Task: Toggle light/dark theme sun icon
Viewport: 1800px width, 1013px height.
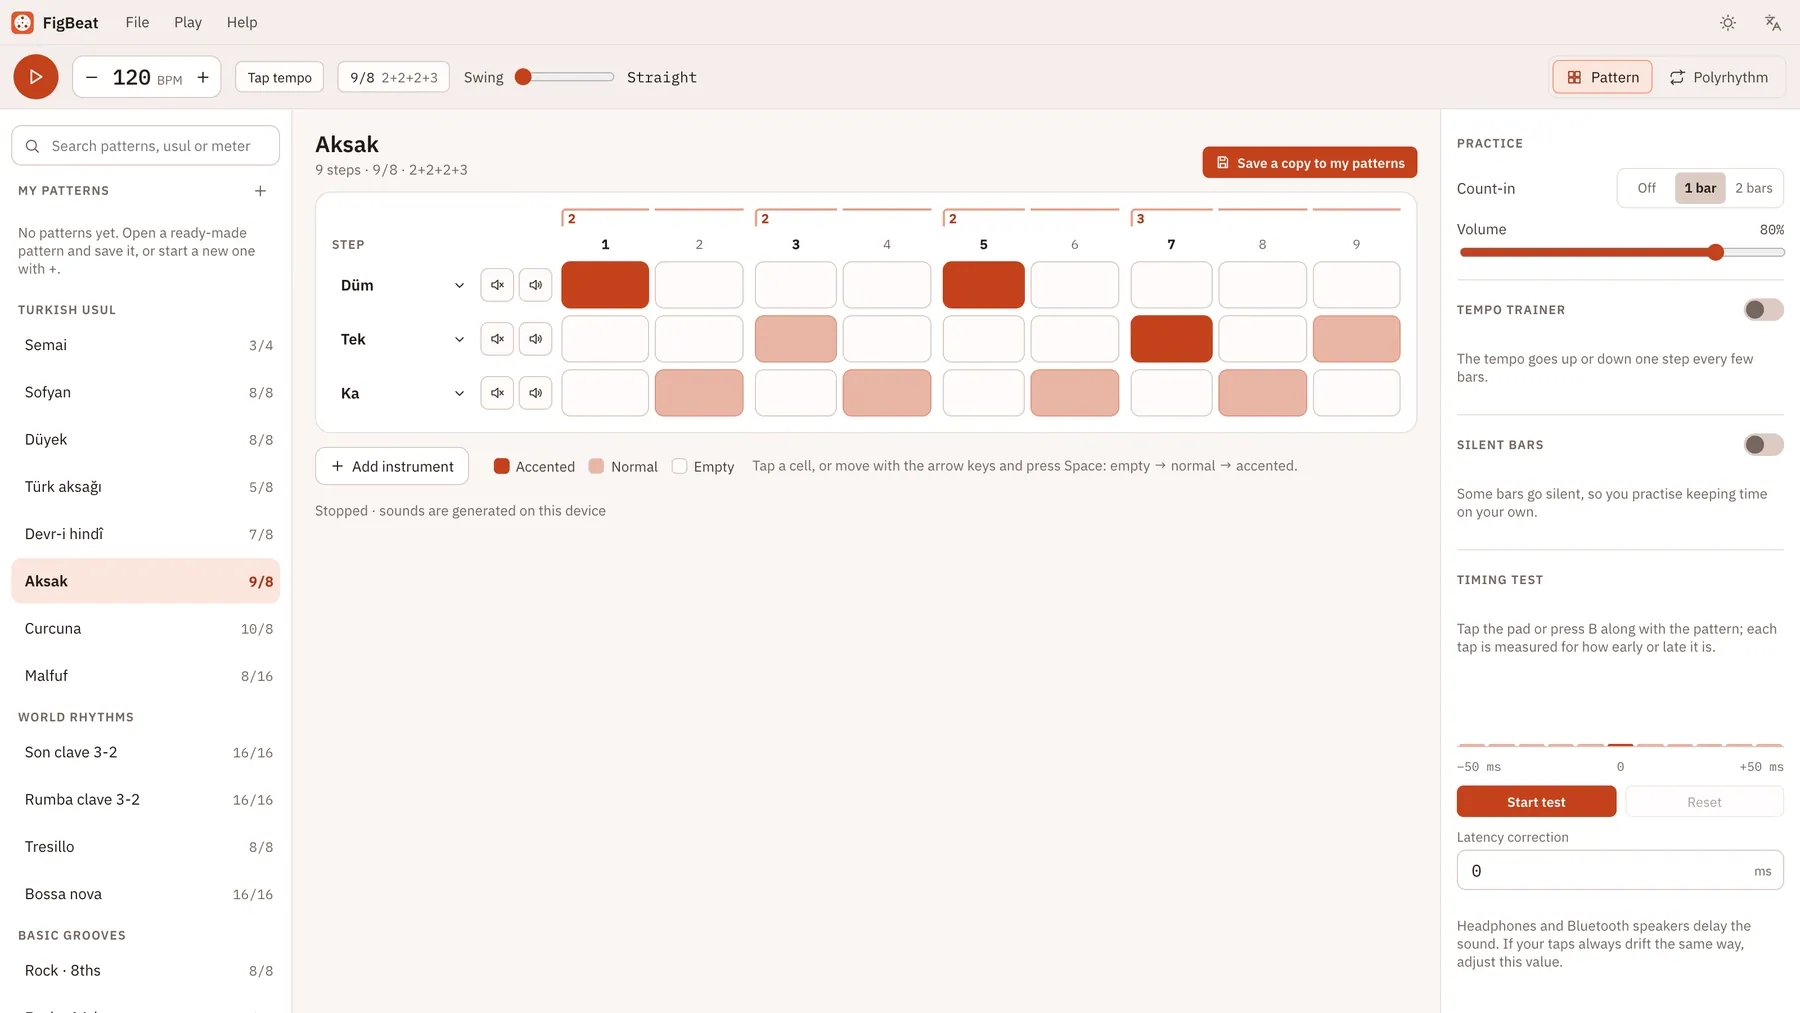Action: [x=1728, y=22]
